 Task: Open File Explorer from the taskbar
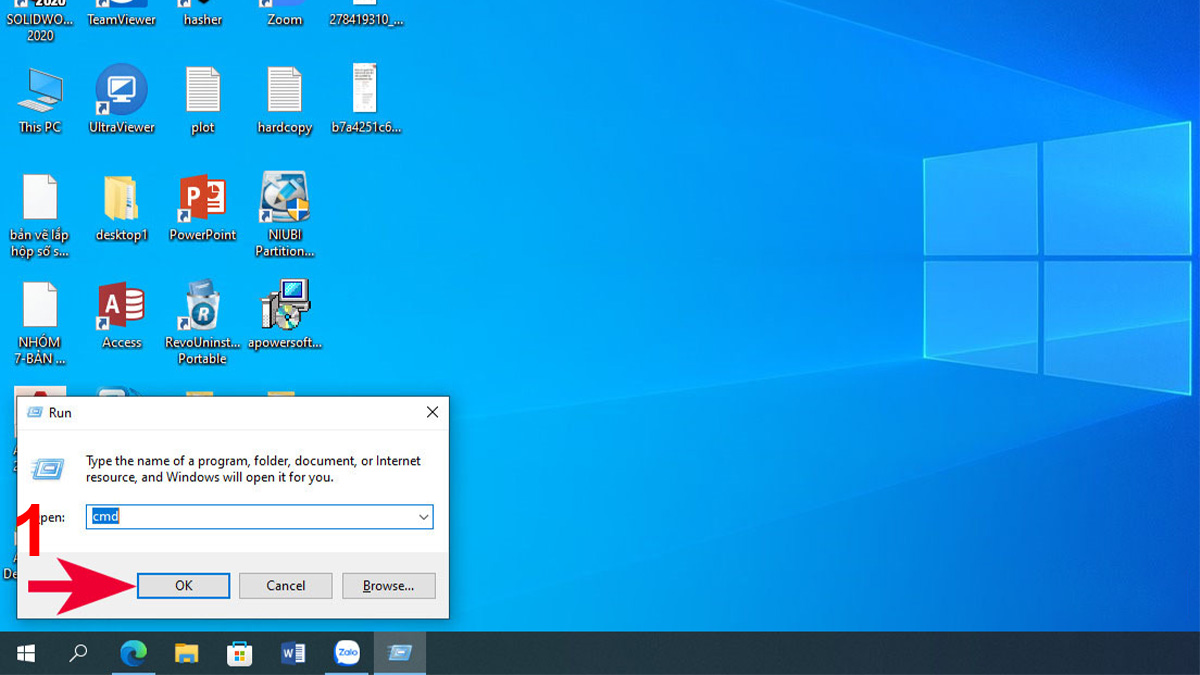[186, 654]
